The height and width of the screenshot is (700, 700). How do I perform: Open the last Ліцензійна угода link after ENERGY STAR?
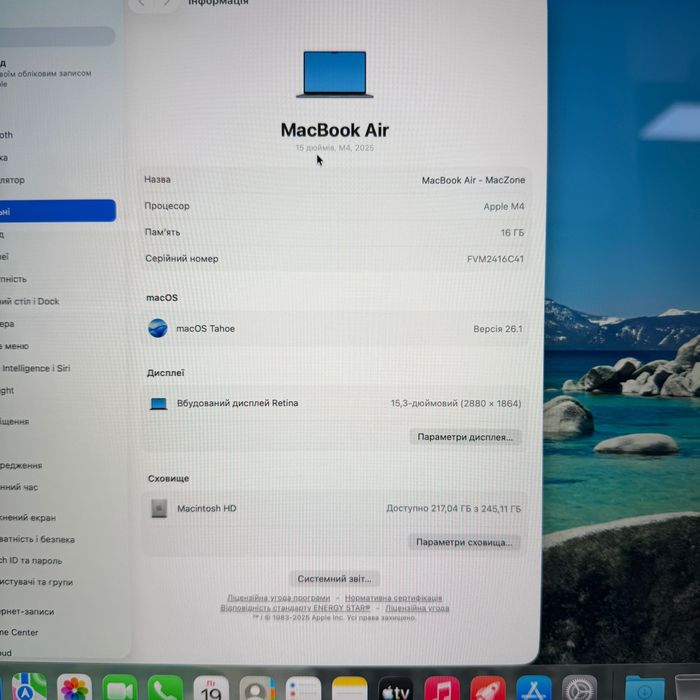pyautogui.click(x=417, y=608)
